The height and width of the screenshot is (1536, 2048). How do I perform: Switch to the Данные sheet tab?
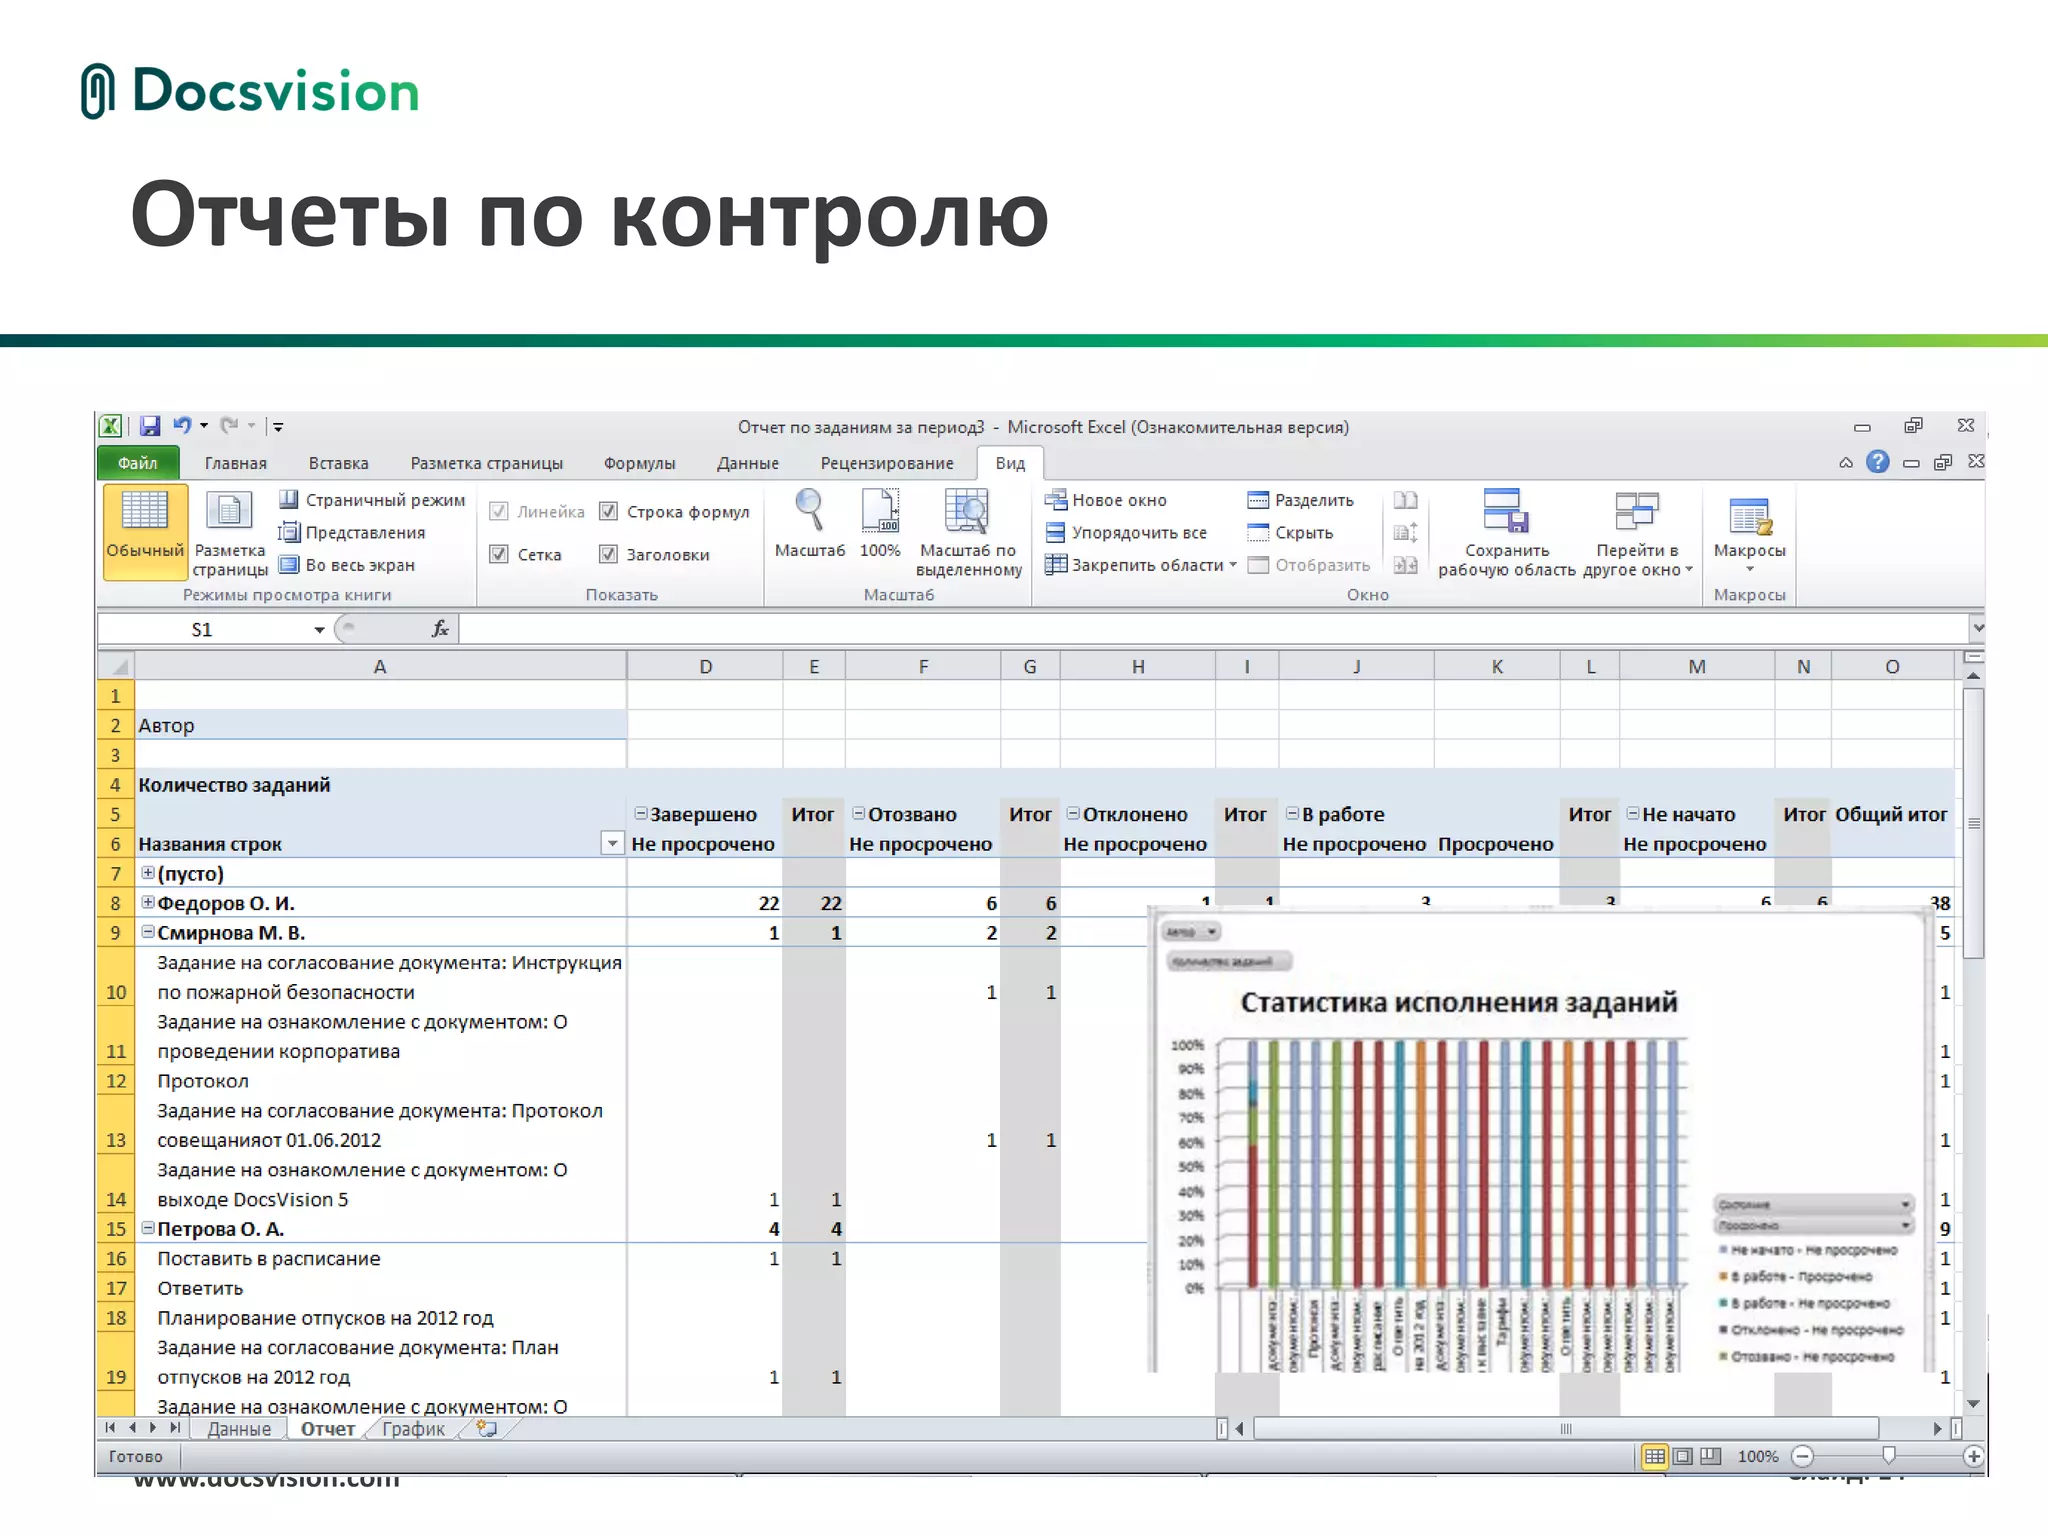pyautogui.click(x=239, y=1428)
